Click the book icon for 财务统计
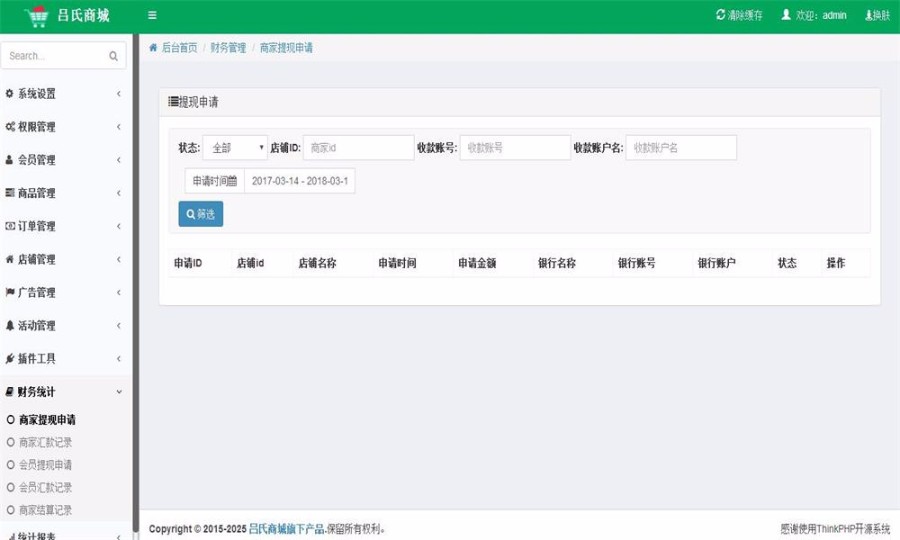The image size is (900, 540). coord(9,392)
